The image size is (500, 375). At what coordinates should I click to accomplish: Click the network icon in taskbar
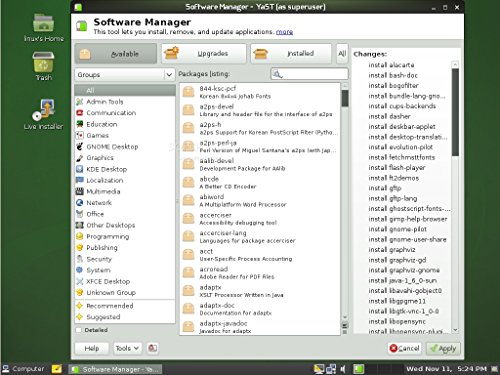pos(331,369)
